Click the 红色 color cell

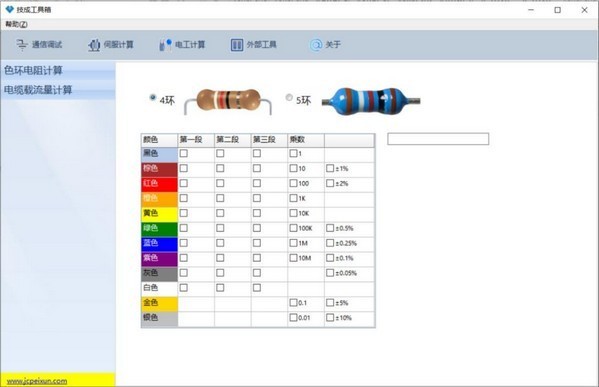[160, 184]
